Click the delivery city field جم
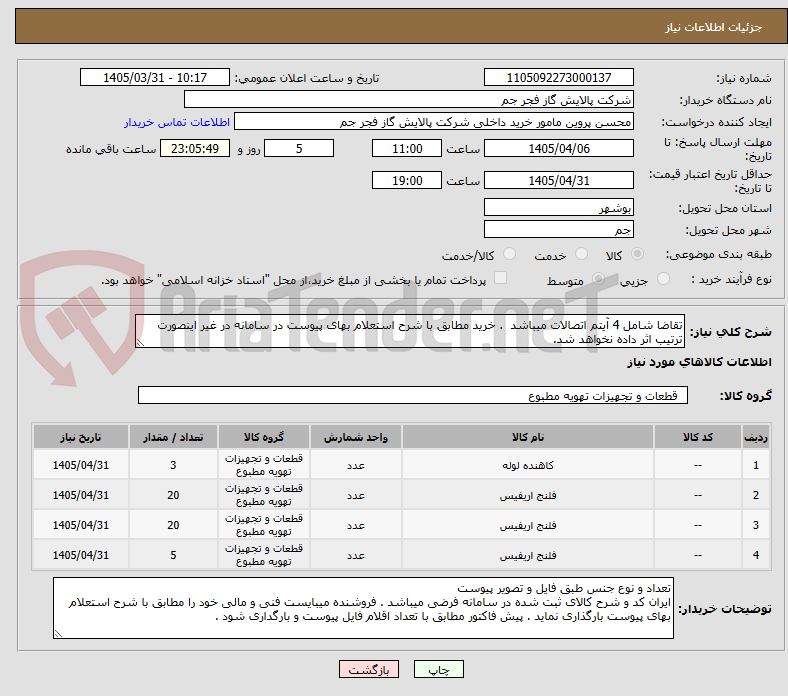Screen dimensions: 788x696 coord(558,230)
